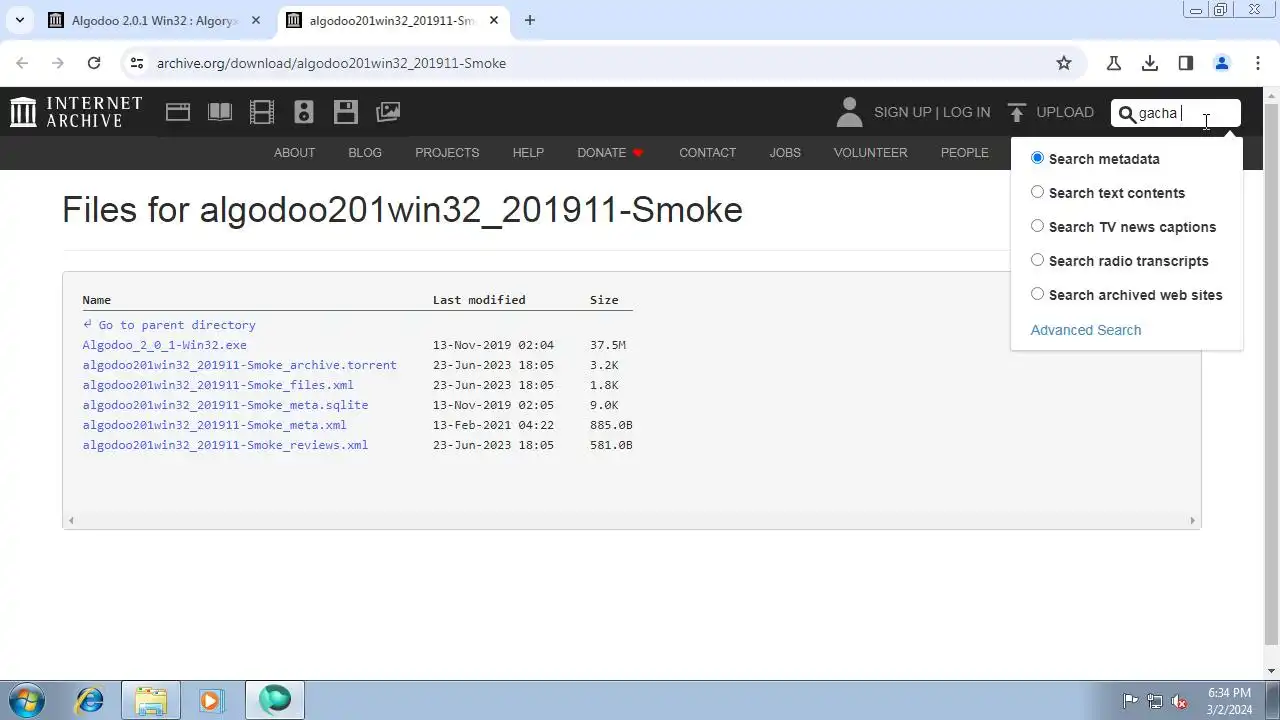Open the PEOPLE menu item
The width and height of the screenshot is (1280, 720).
964,153
